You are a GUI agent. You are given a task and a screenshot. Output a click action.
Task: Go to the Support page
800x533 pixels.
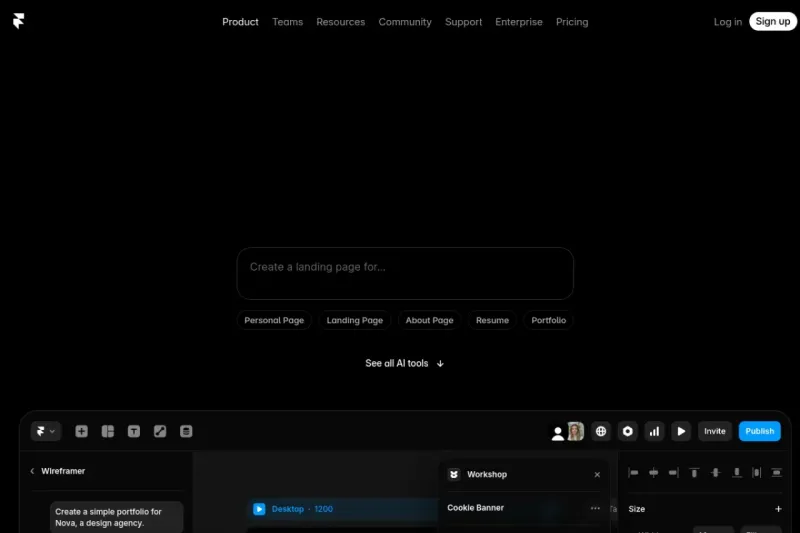point(463,22)
